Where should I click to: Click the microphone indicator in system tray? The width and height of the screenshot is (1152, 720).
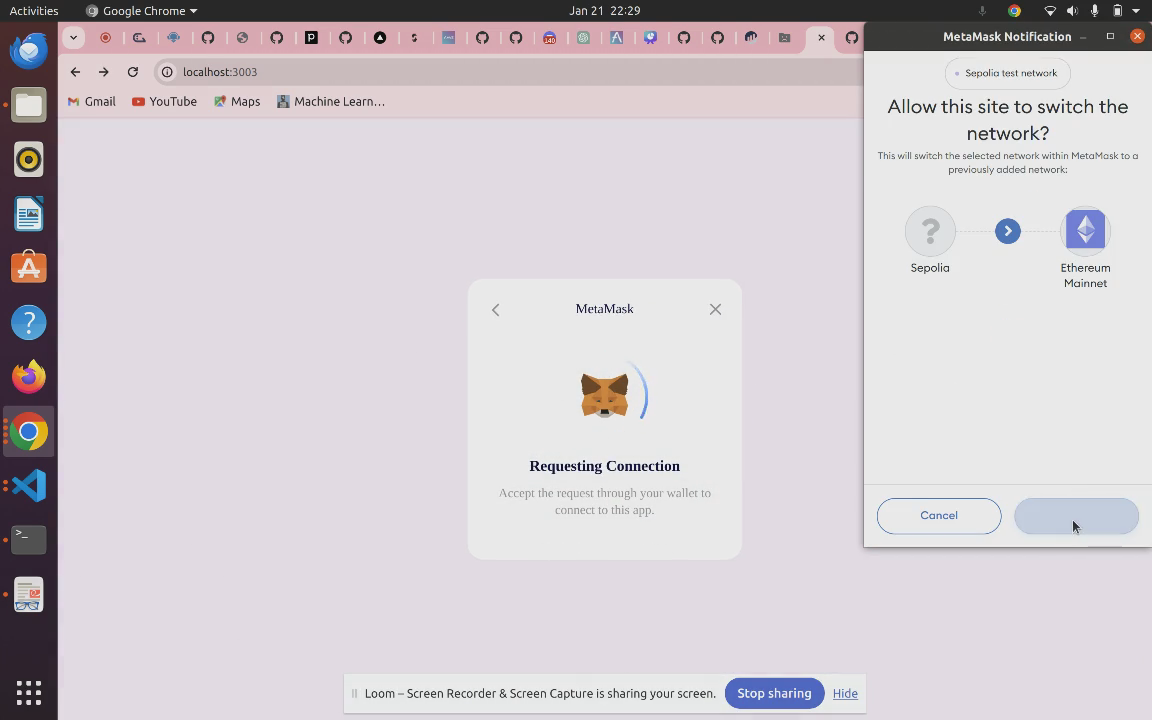[x=1094, y=10]
